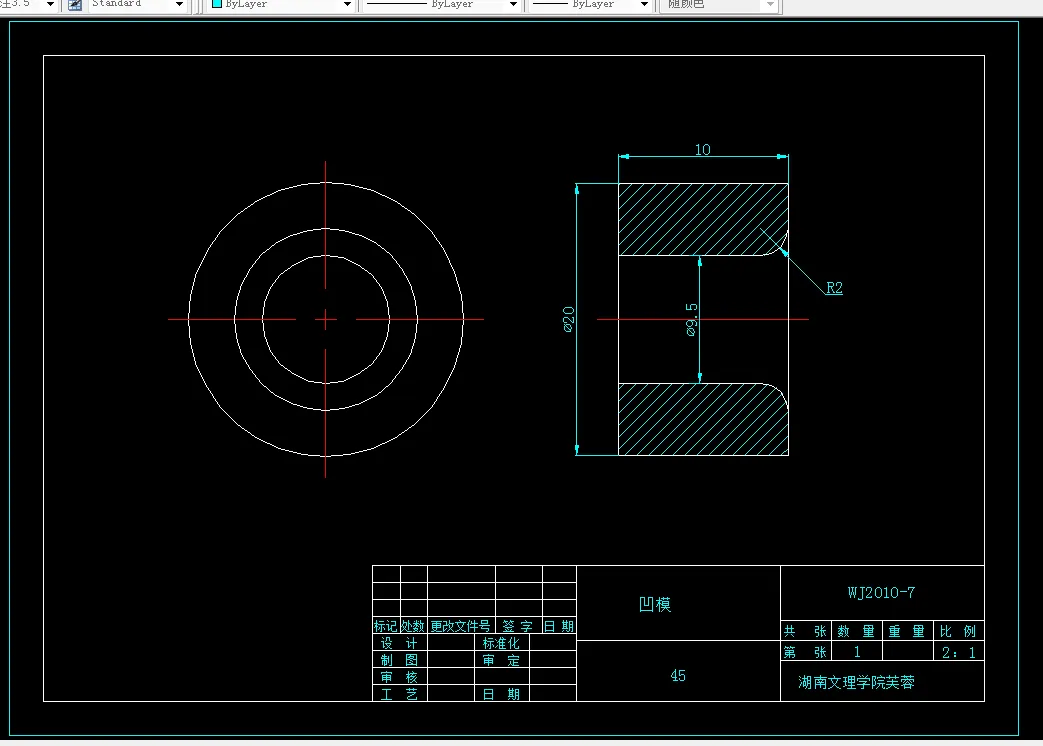Image resolution: width=1043 pixels, height=746 pixels.
Task: Click the 日期 cell next to 签字
Action: pyautogui.click(x=559, y=626)
